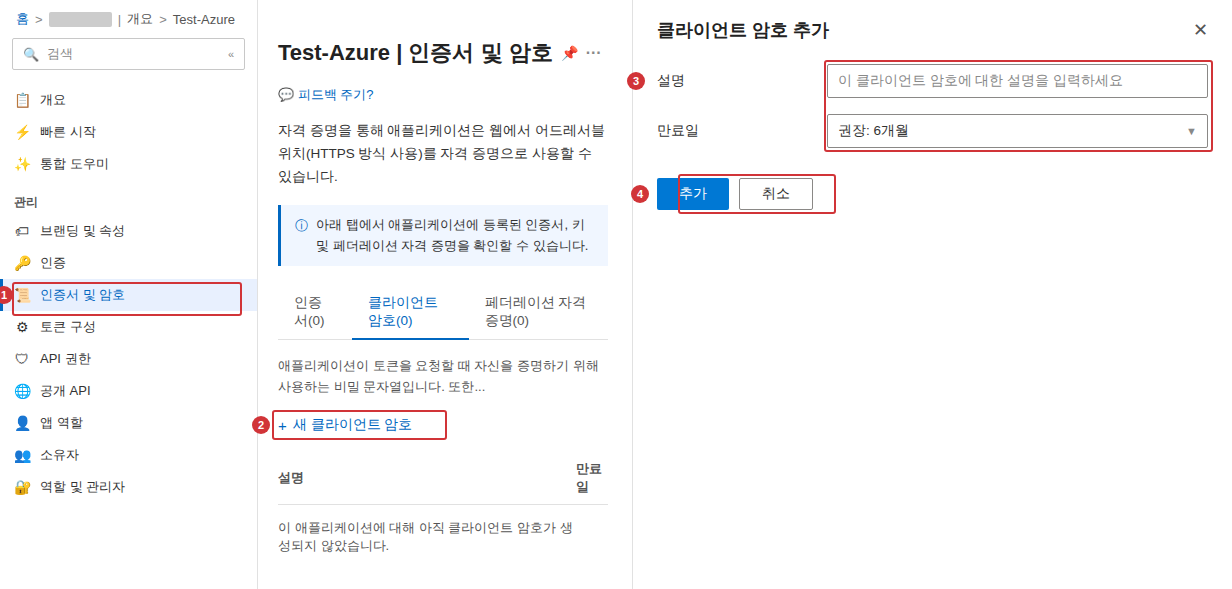Open API 권한 page
The height and width of the screenshot is (589, 1232).
pyautogui.click(x=128, y=359)
